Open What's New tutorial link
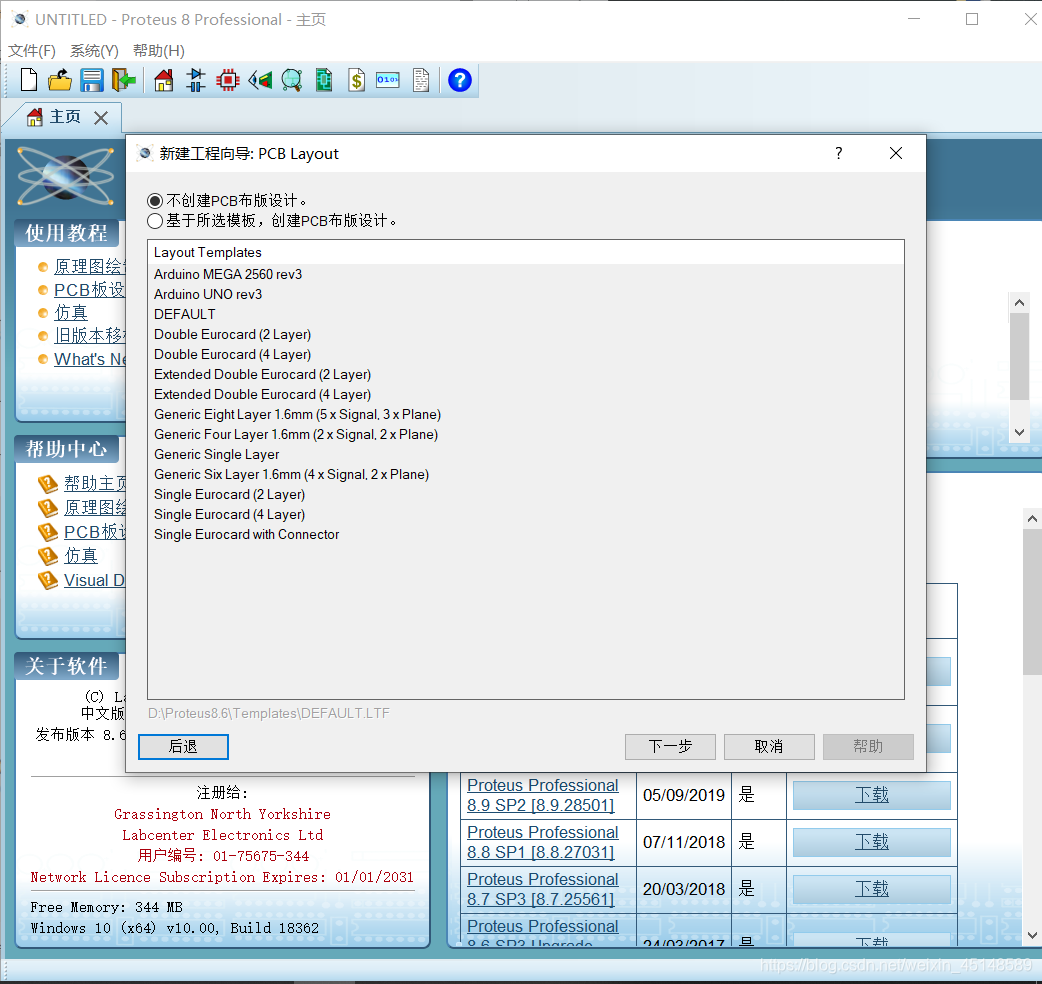 90,359
